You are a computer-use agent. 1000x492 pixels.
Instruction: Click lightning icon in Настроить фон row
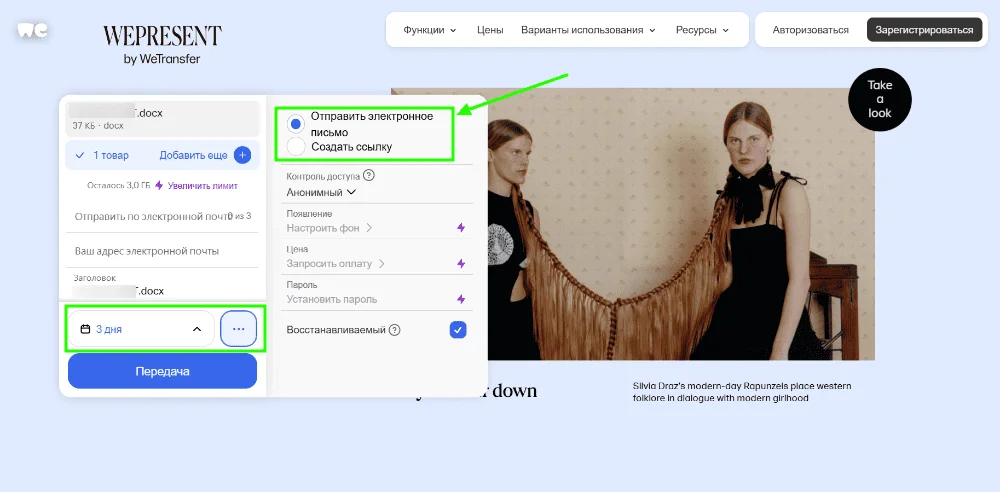tap(461, 228)
